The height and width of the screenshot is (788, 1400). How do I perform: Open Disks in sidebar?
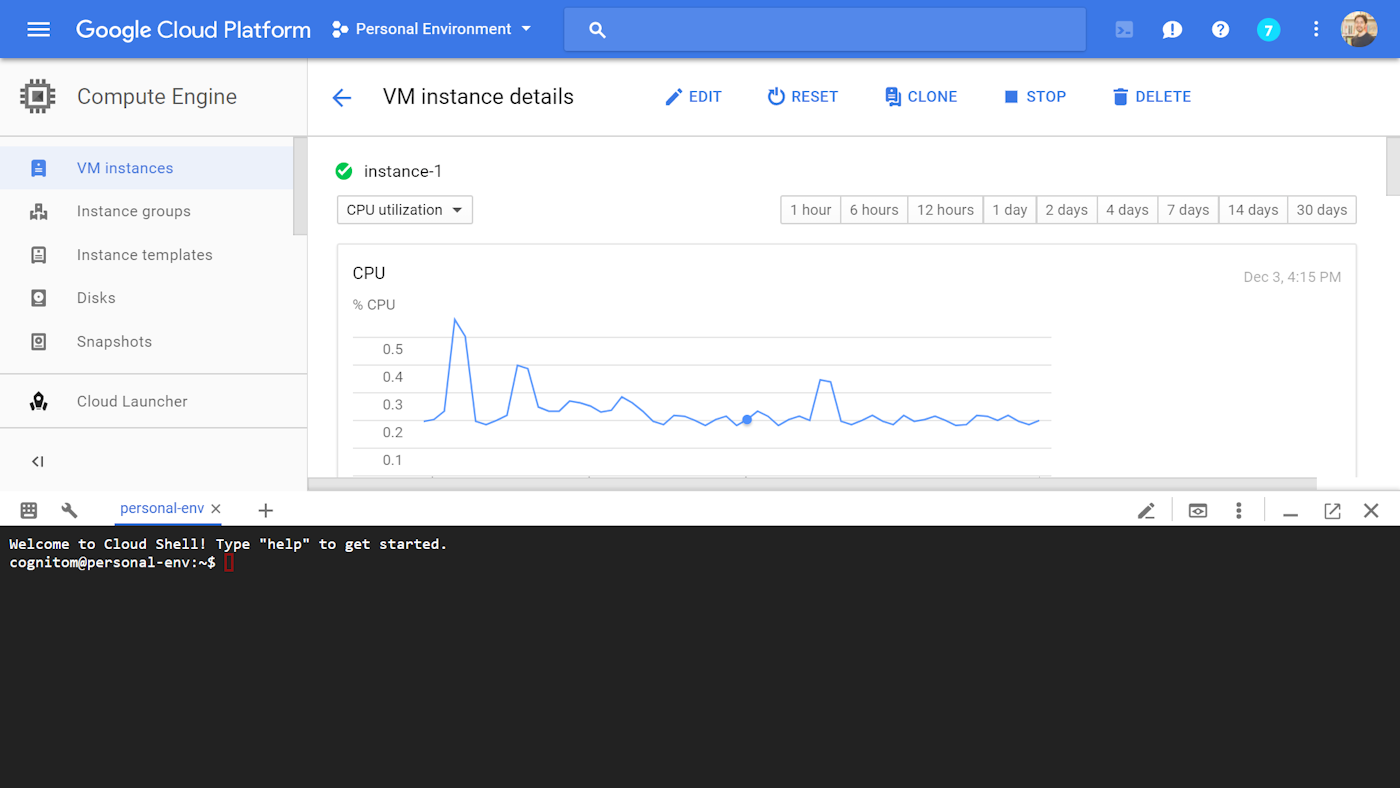point(146,298)
